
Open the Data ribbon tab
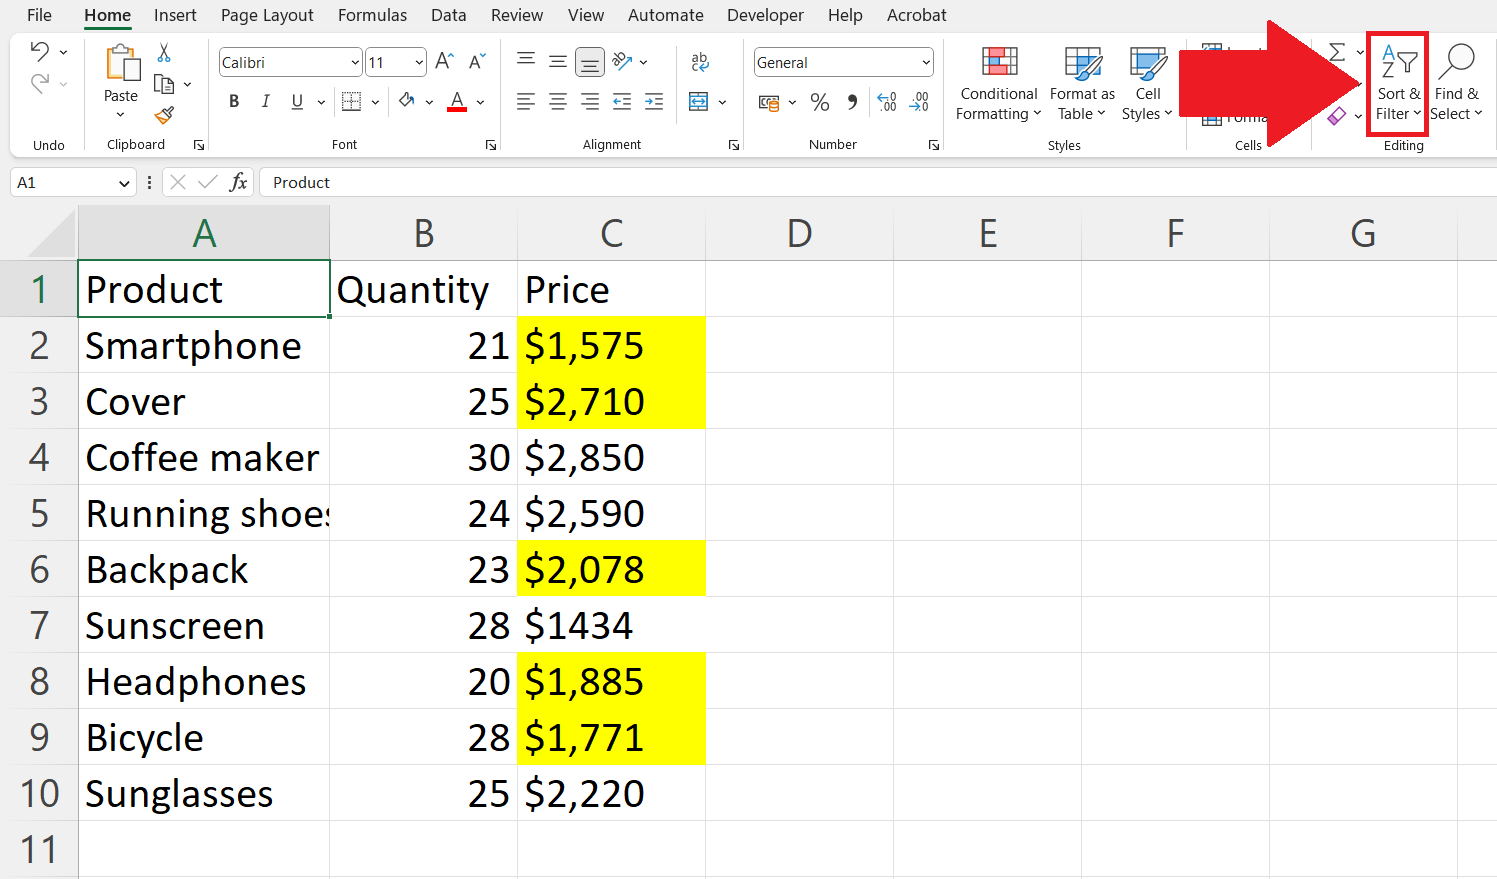tap(448, 15)
